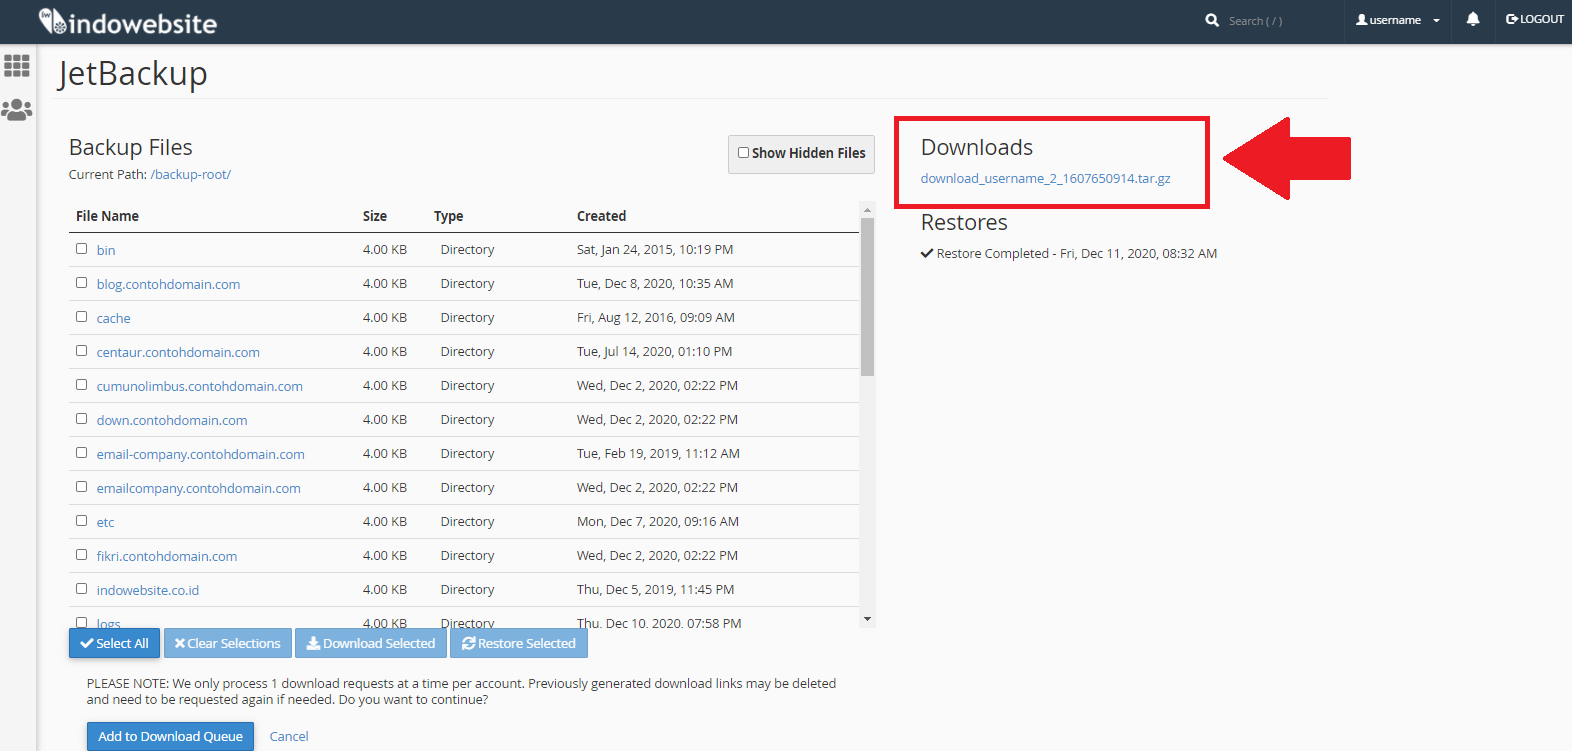Open the indowebsite.co.id directory
This screenshot has height=751, width=1572.
pos(148,590)
